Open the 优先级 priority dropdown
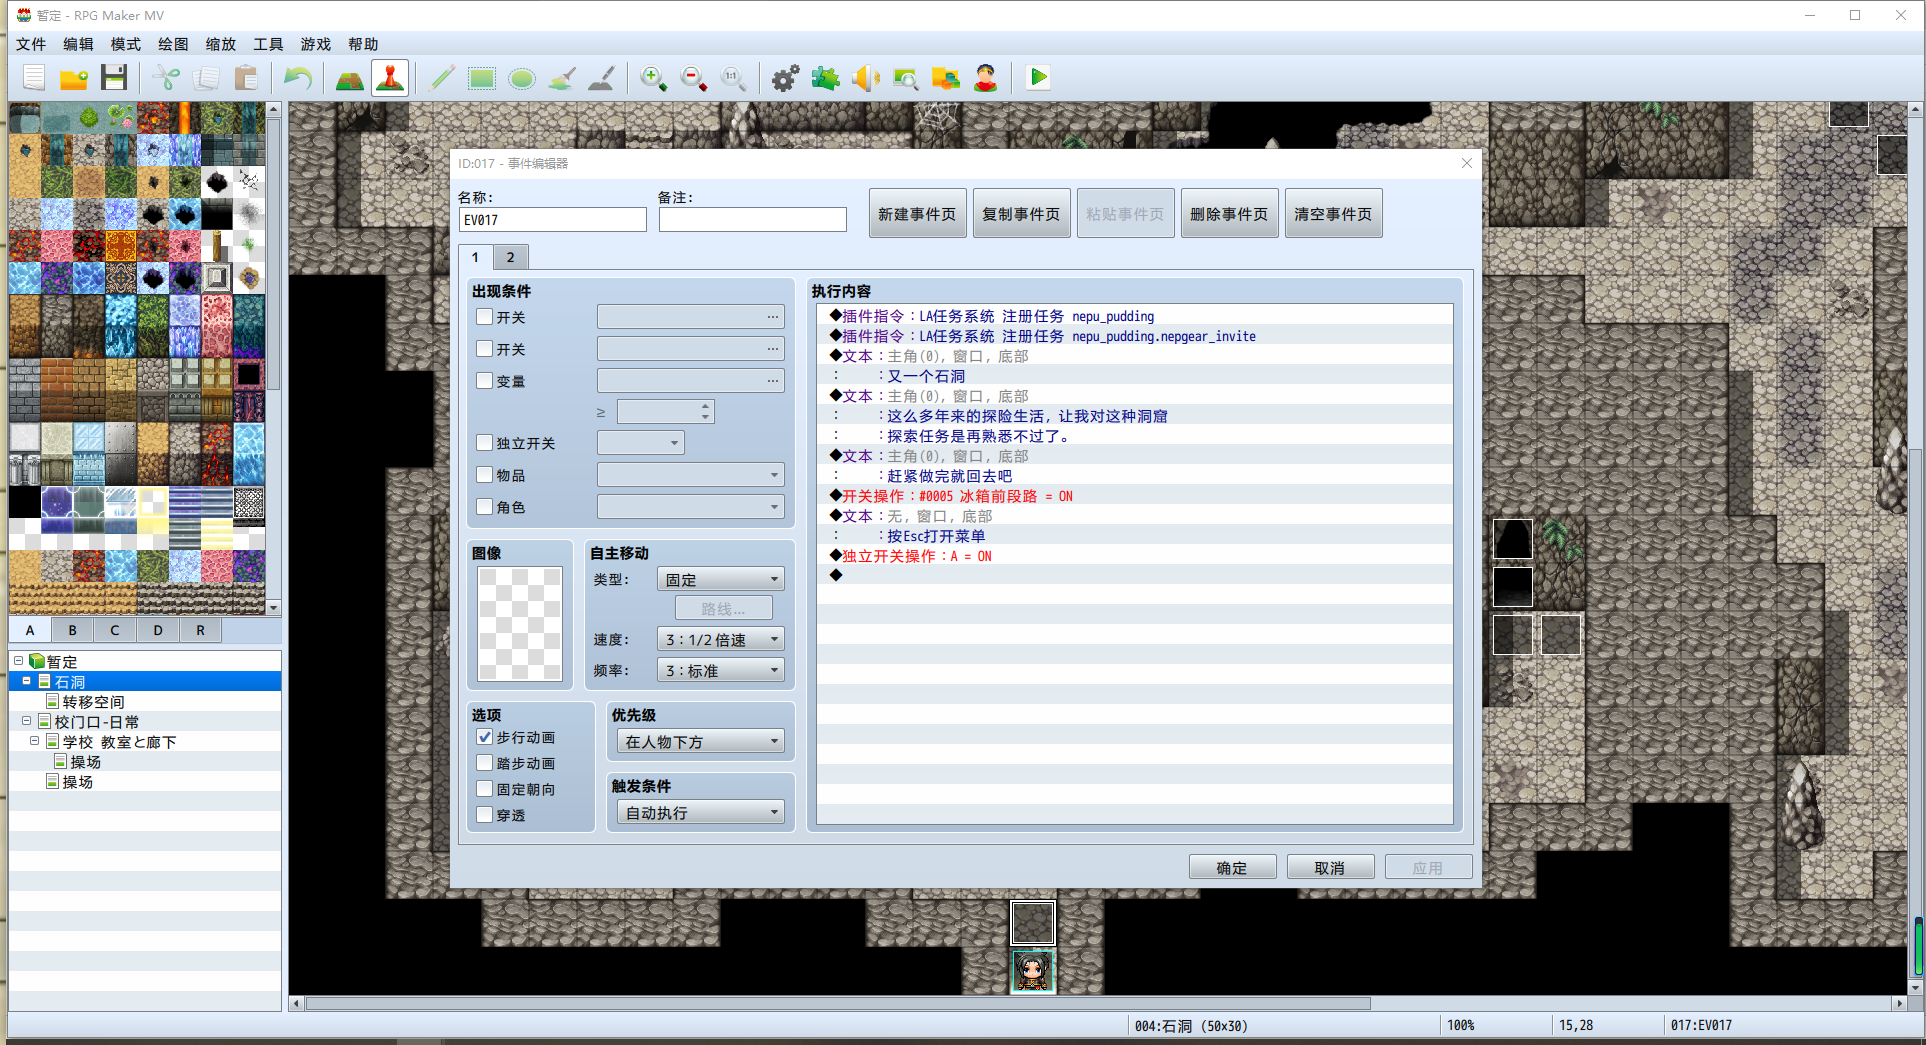The width and height of the screenshot is (1926, 1045). coord(701,742)
